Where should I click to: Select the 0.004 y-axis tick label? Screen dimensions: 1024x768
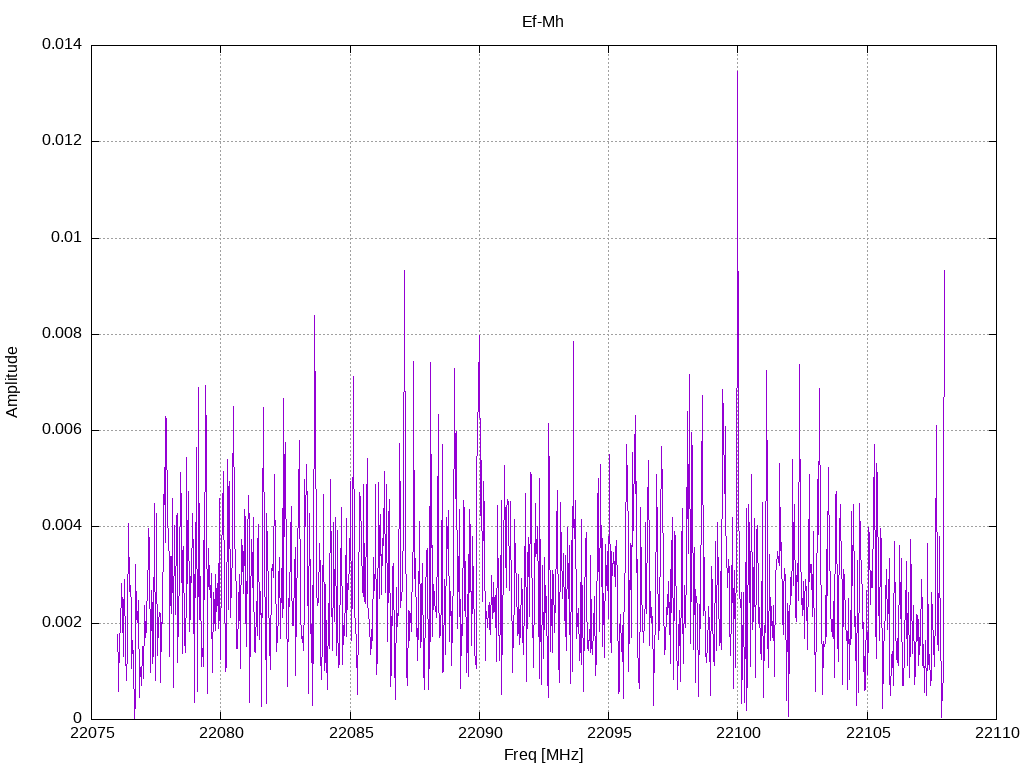(x=61, y=526)
